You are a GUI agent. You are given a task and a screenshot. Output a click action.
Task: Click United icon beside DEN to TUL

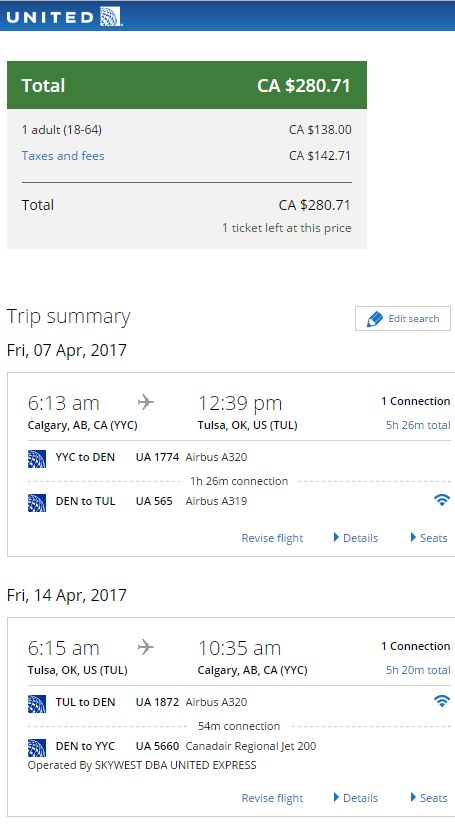[x=37, y=503]
